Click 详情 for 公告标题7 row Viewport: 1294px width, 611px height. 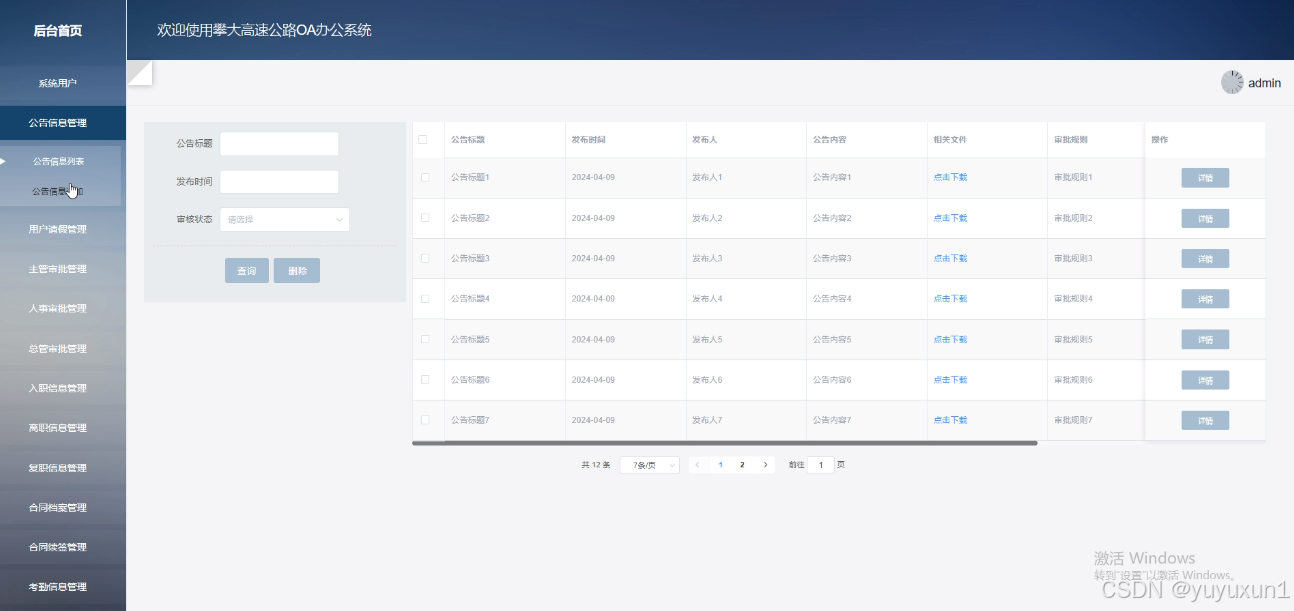click(1205, 420)
